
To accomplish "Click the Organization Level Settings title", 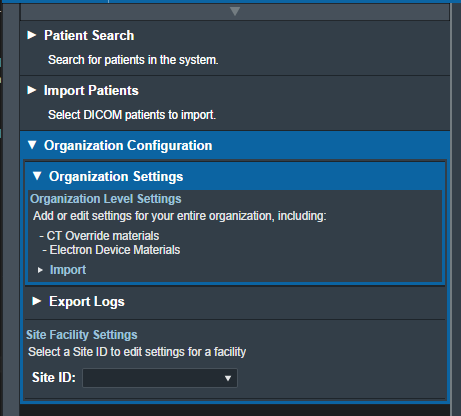I will [x=106, y=199].
